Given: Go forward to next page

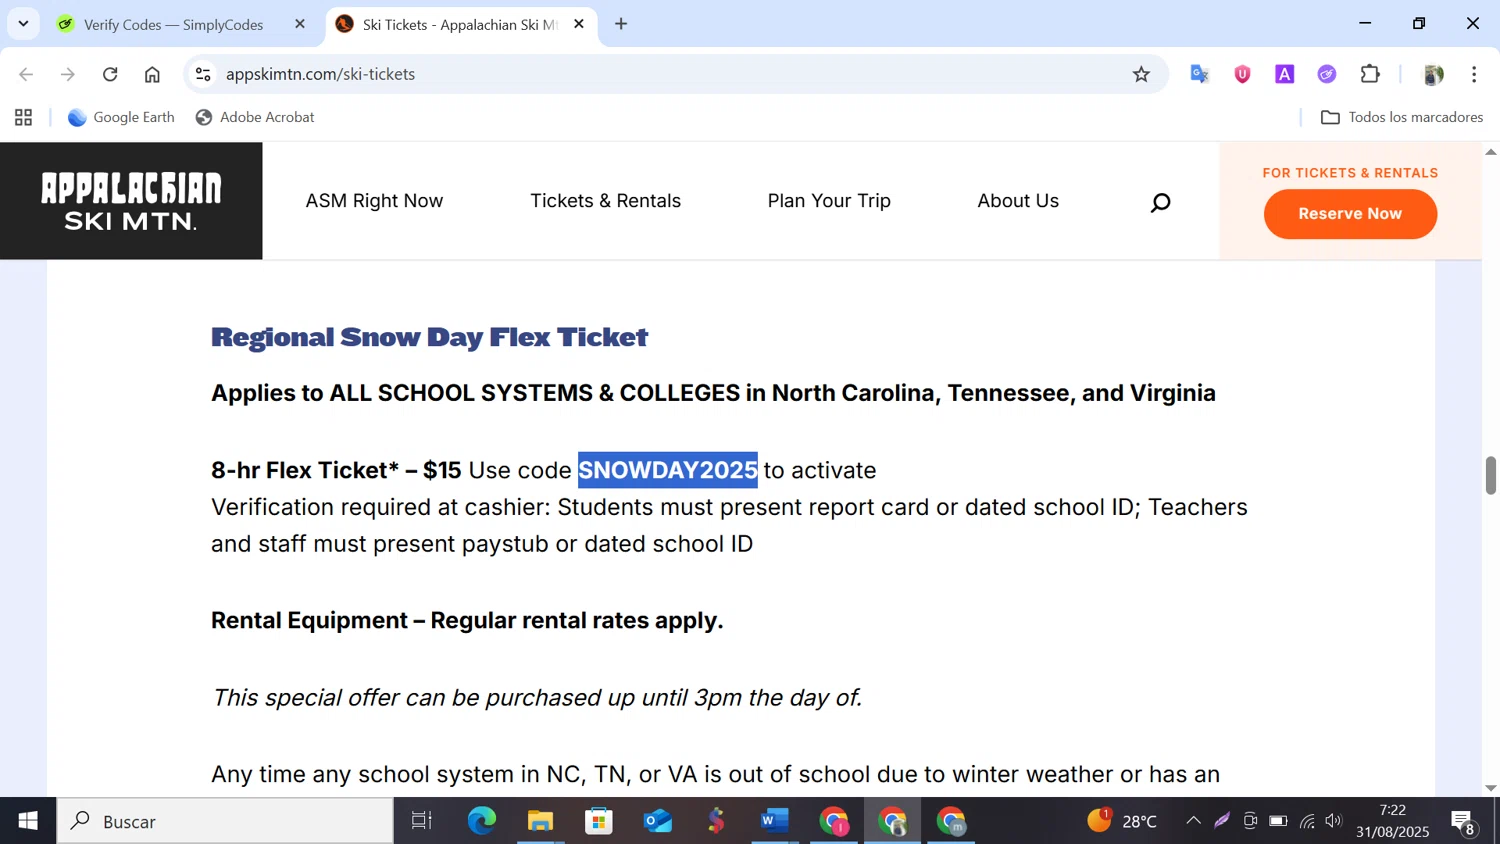Looking at the screenshot, I should [x=68, y=74].
